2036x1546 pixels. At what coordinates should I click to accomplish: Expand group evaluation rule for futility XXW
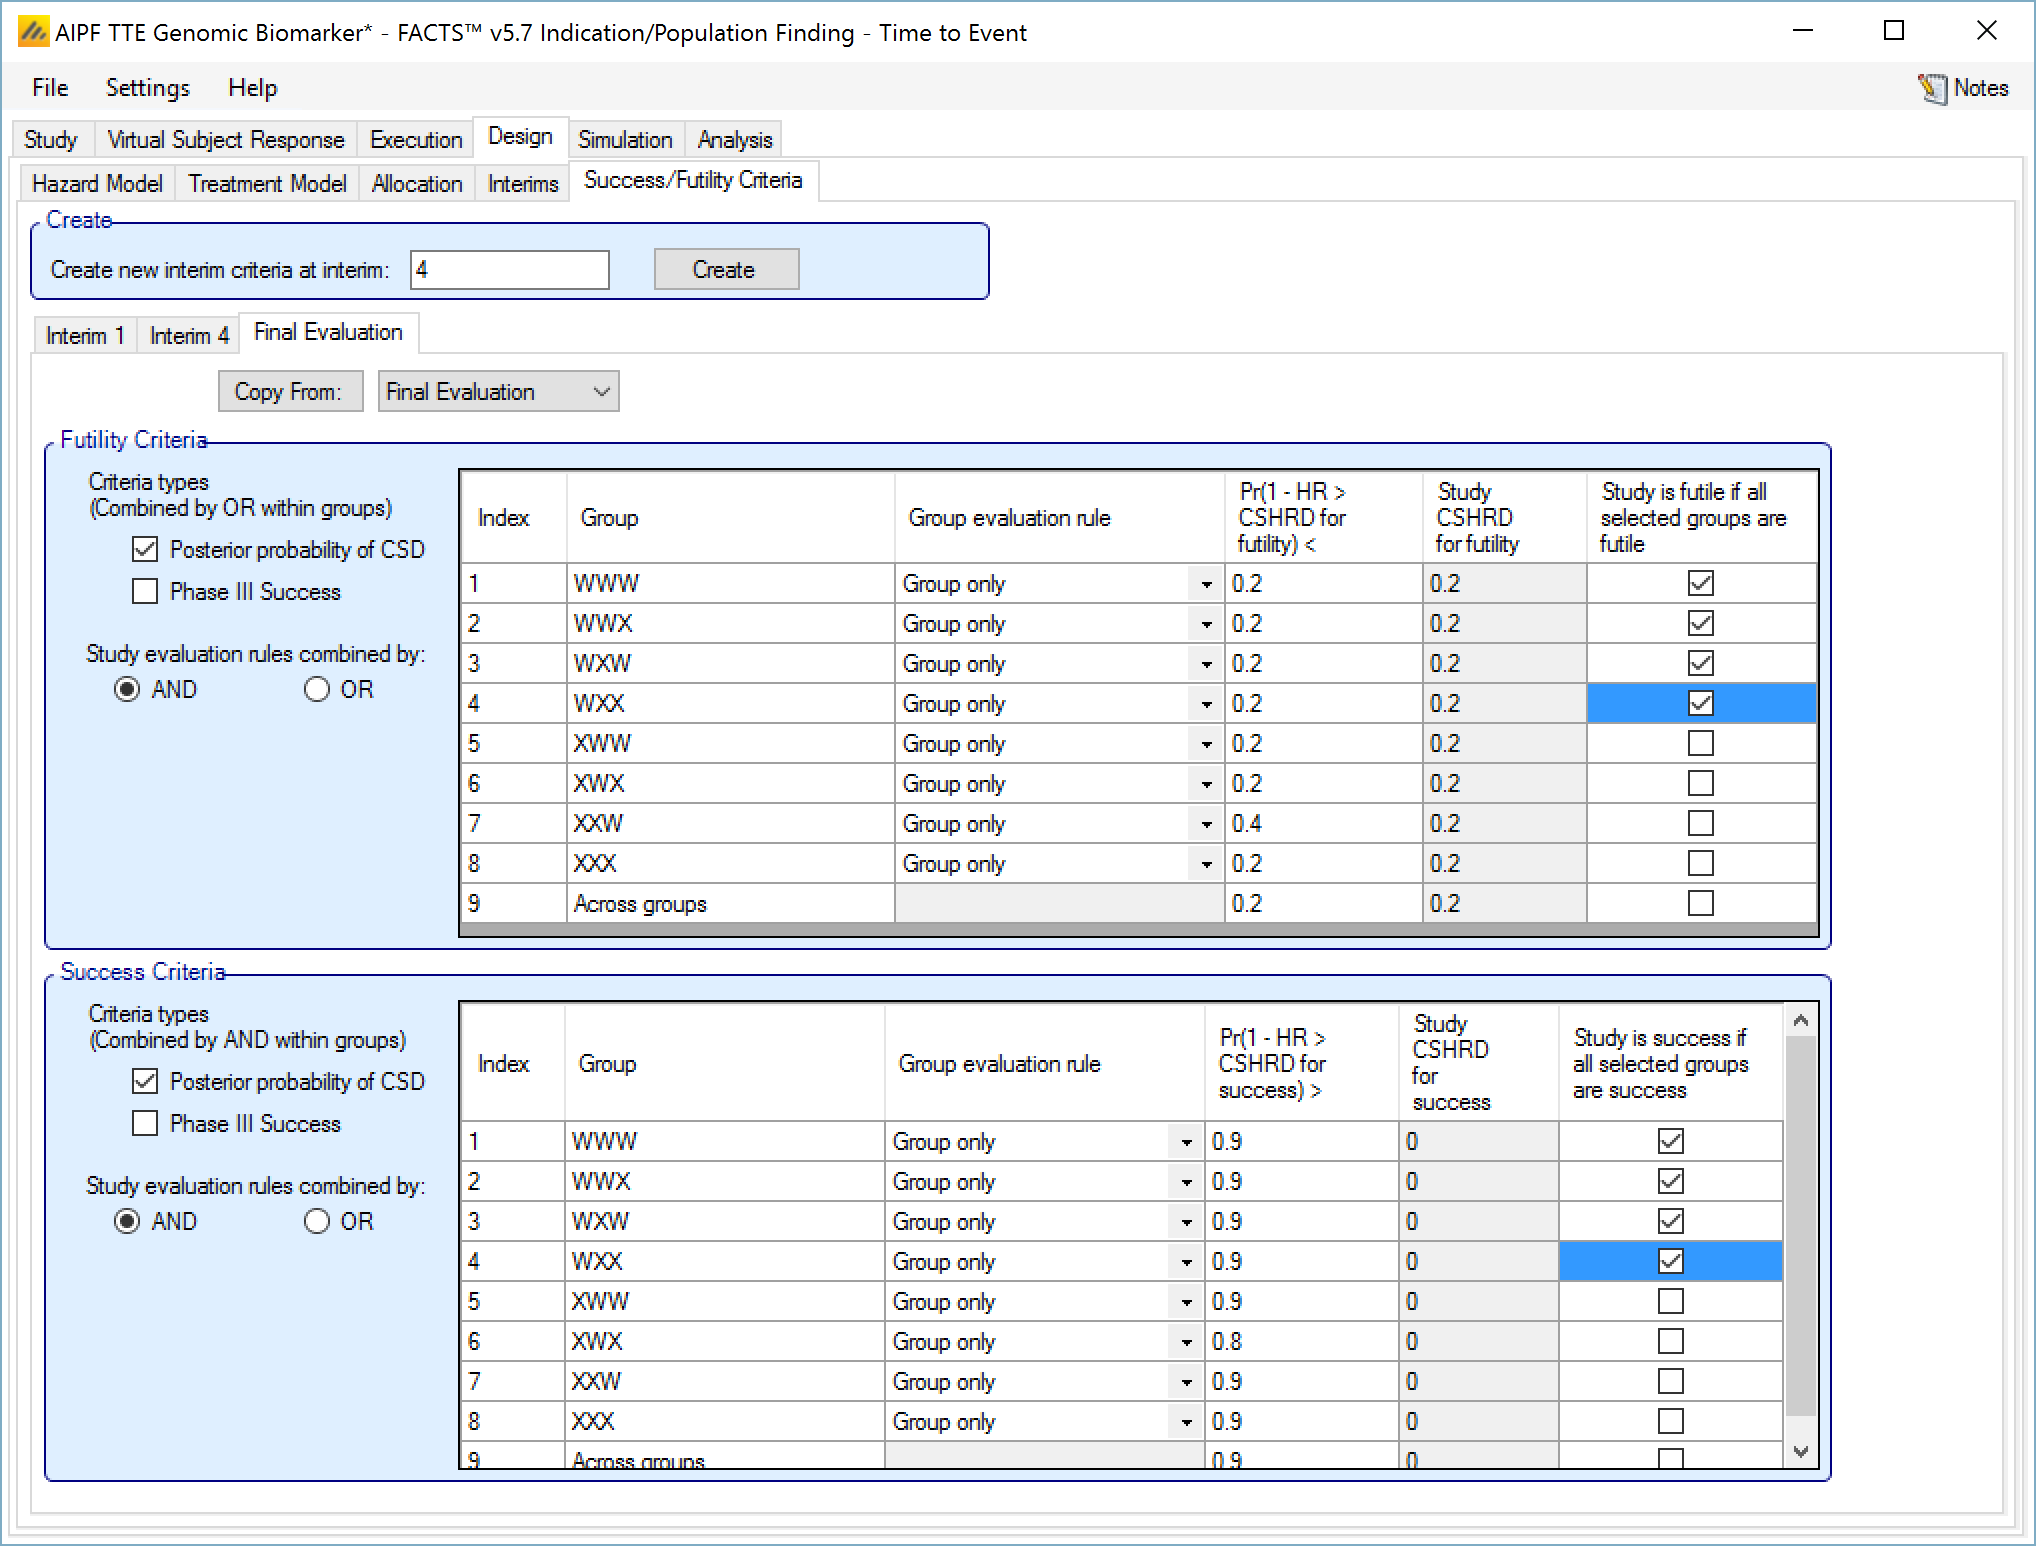(1206, 824)
